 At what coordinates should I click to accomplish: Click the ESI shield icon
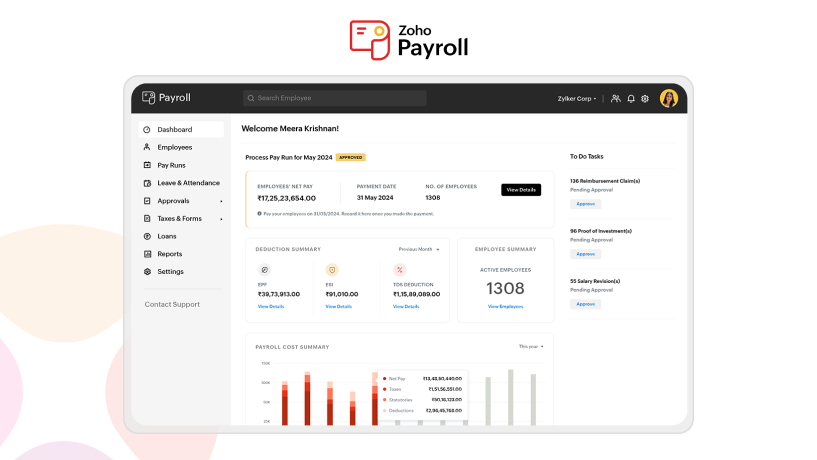(332, 270)
